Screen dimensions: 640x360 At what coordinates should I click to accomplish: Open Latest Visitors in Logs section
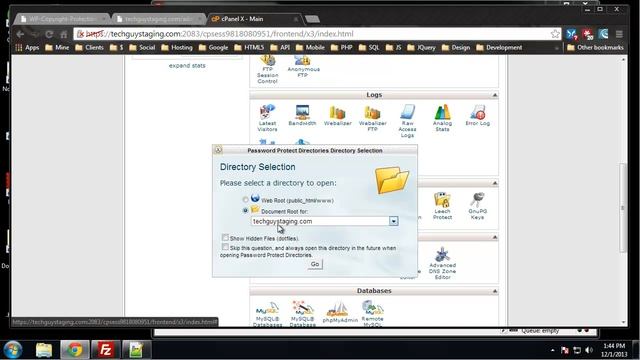pyautogui.click(x=267, y=118)
